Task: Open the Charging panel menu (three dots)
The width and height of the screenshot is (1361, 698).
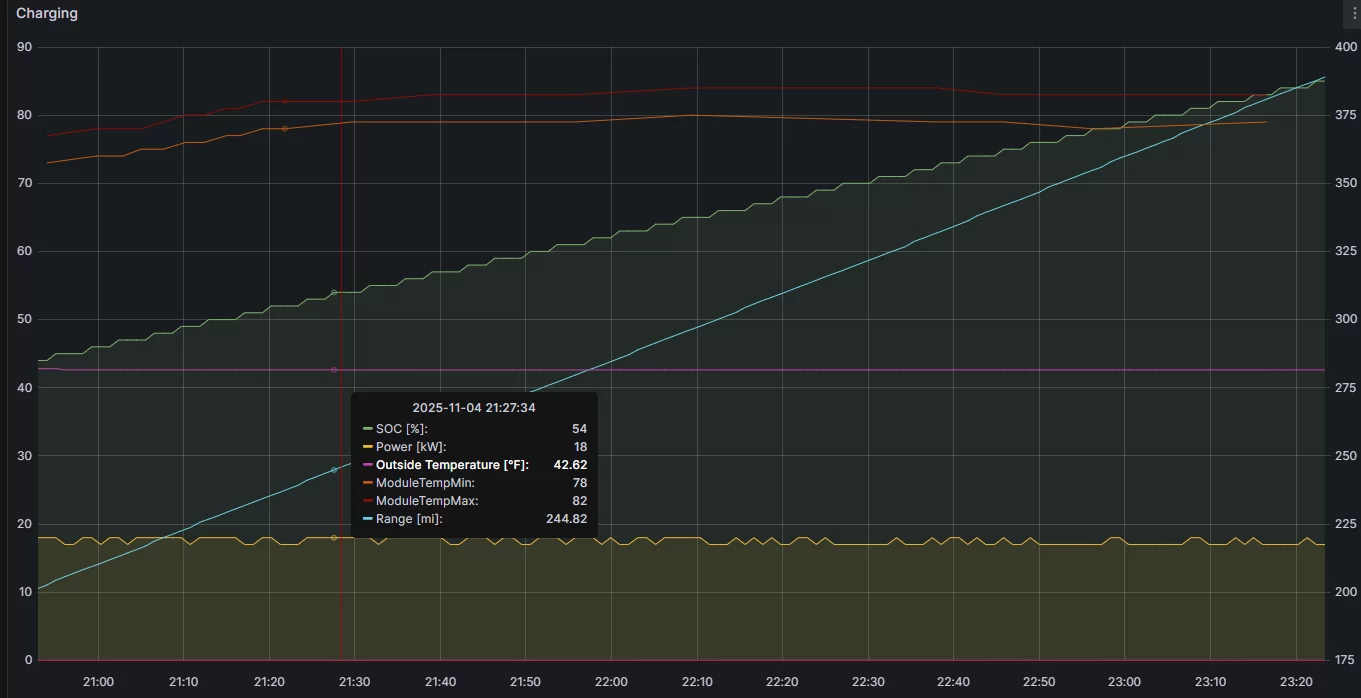Action: [x=1355, y=14]
